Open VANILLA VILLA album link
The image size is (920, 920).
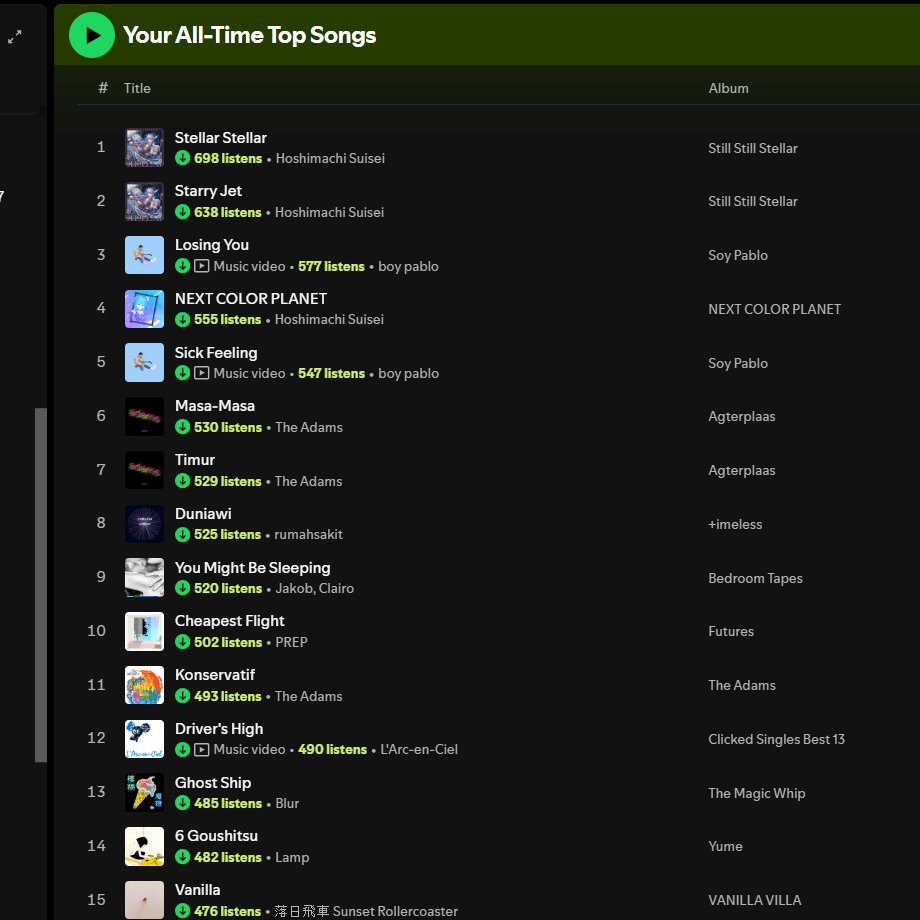[x=755, y=900]
